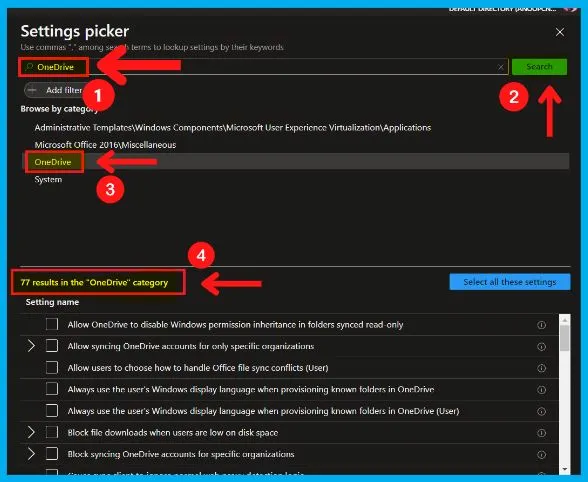Expand Block syncing OneDrive accounts for specific organizations
Image resolution: width=588 pixels, height=482 pixels.
point(31,454)
